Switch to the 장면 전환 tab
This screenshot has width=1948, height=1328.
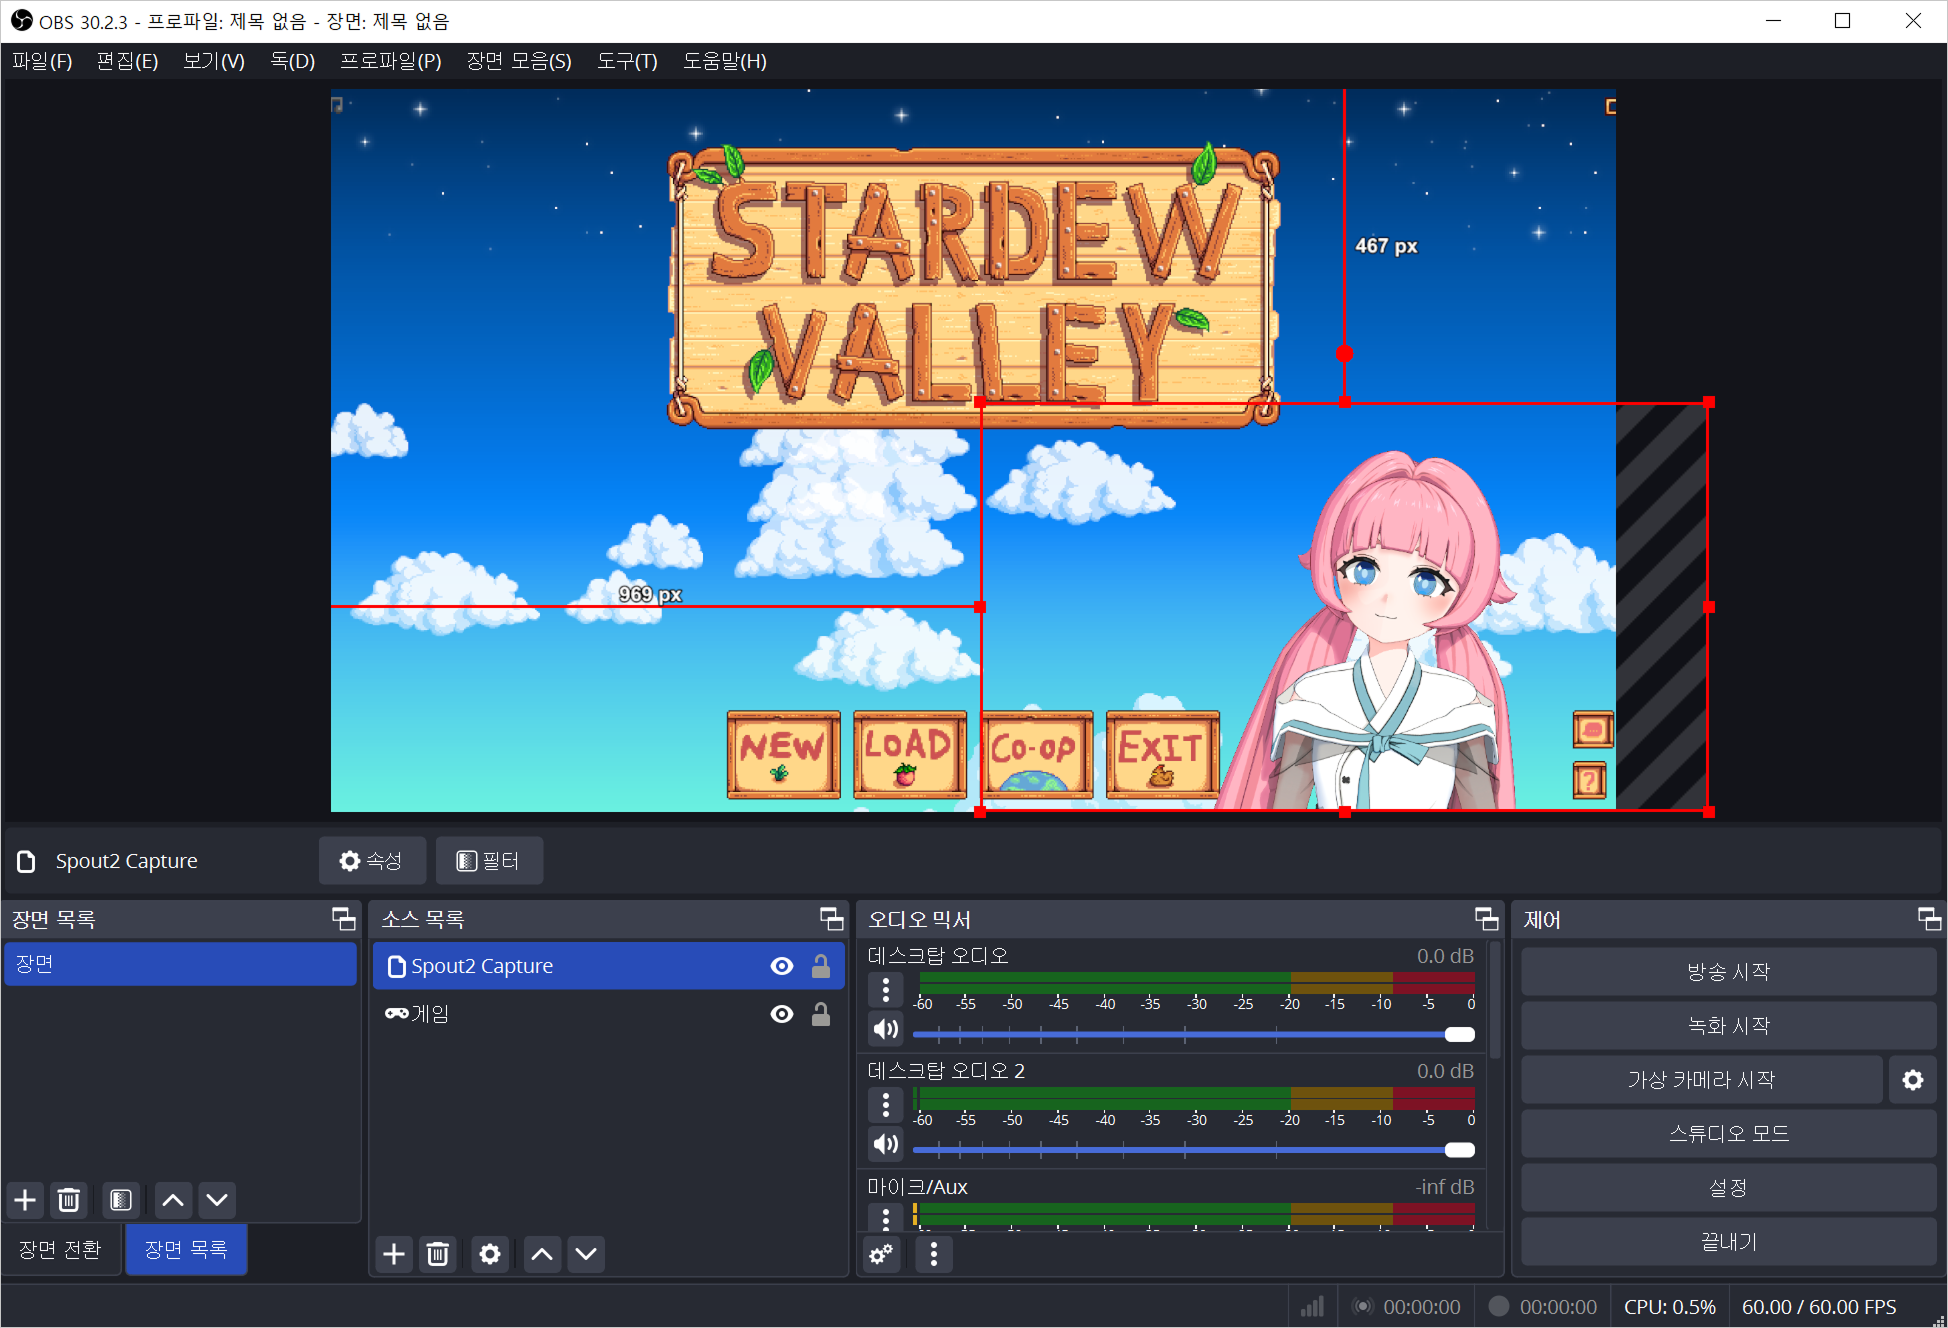(x=61, y=1249)
